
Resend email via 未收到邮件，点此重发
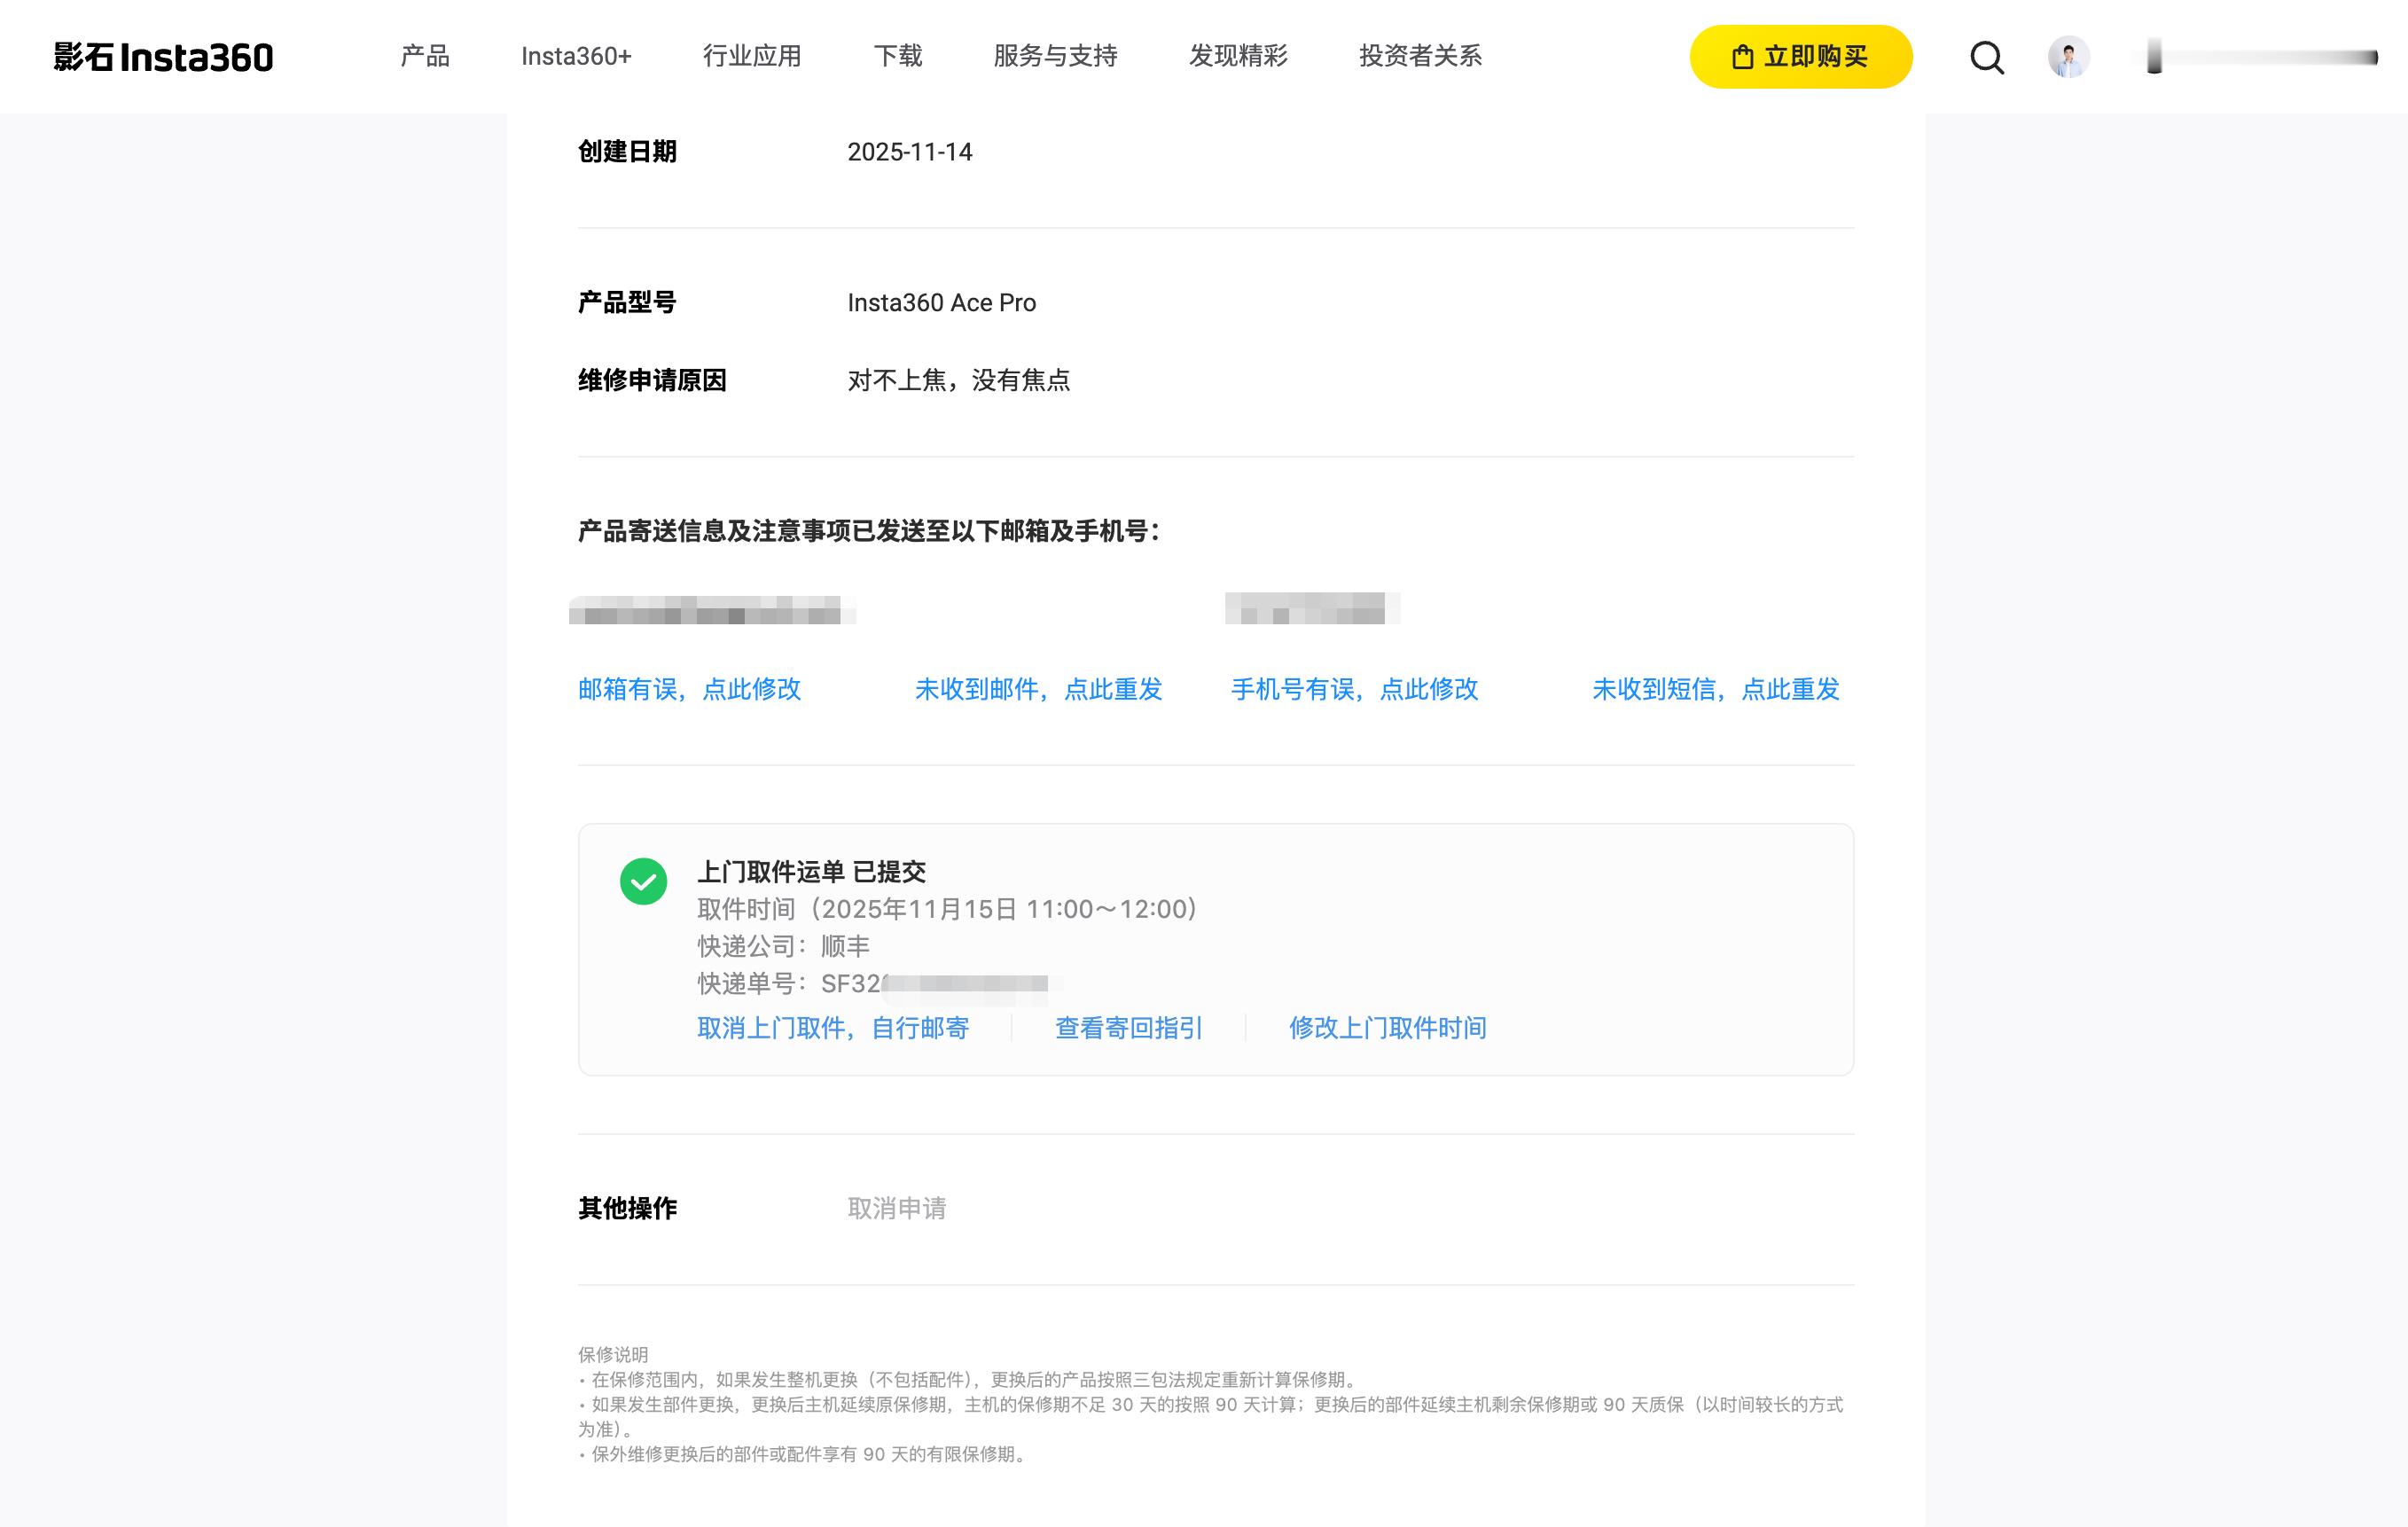[x=1038, y=689]
